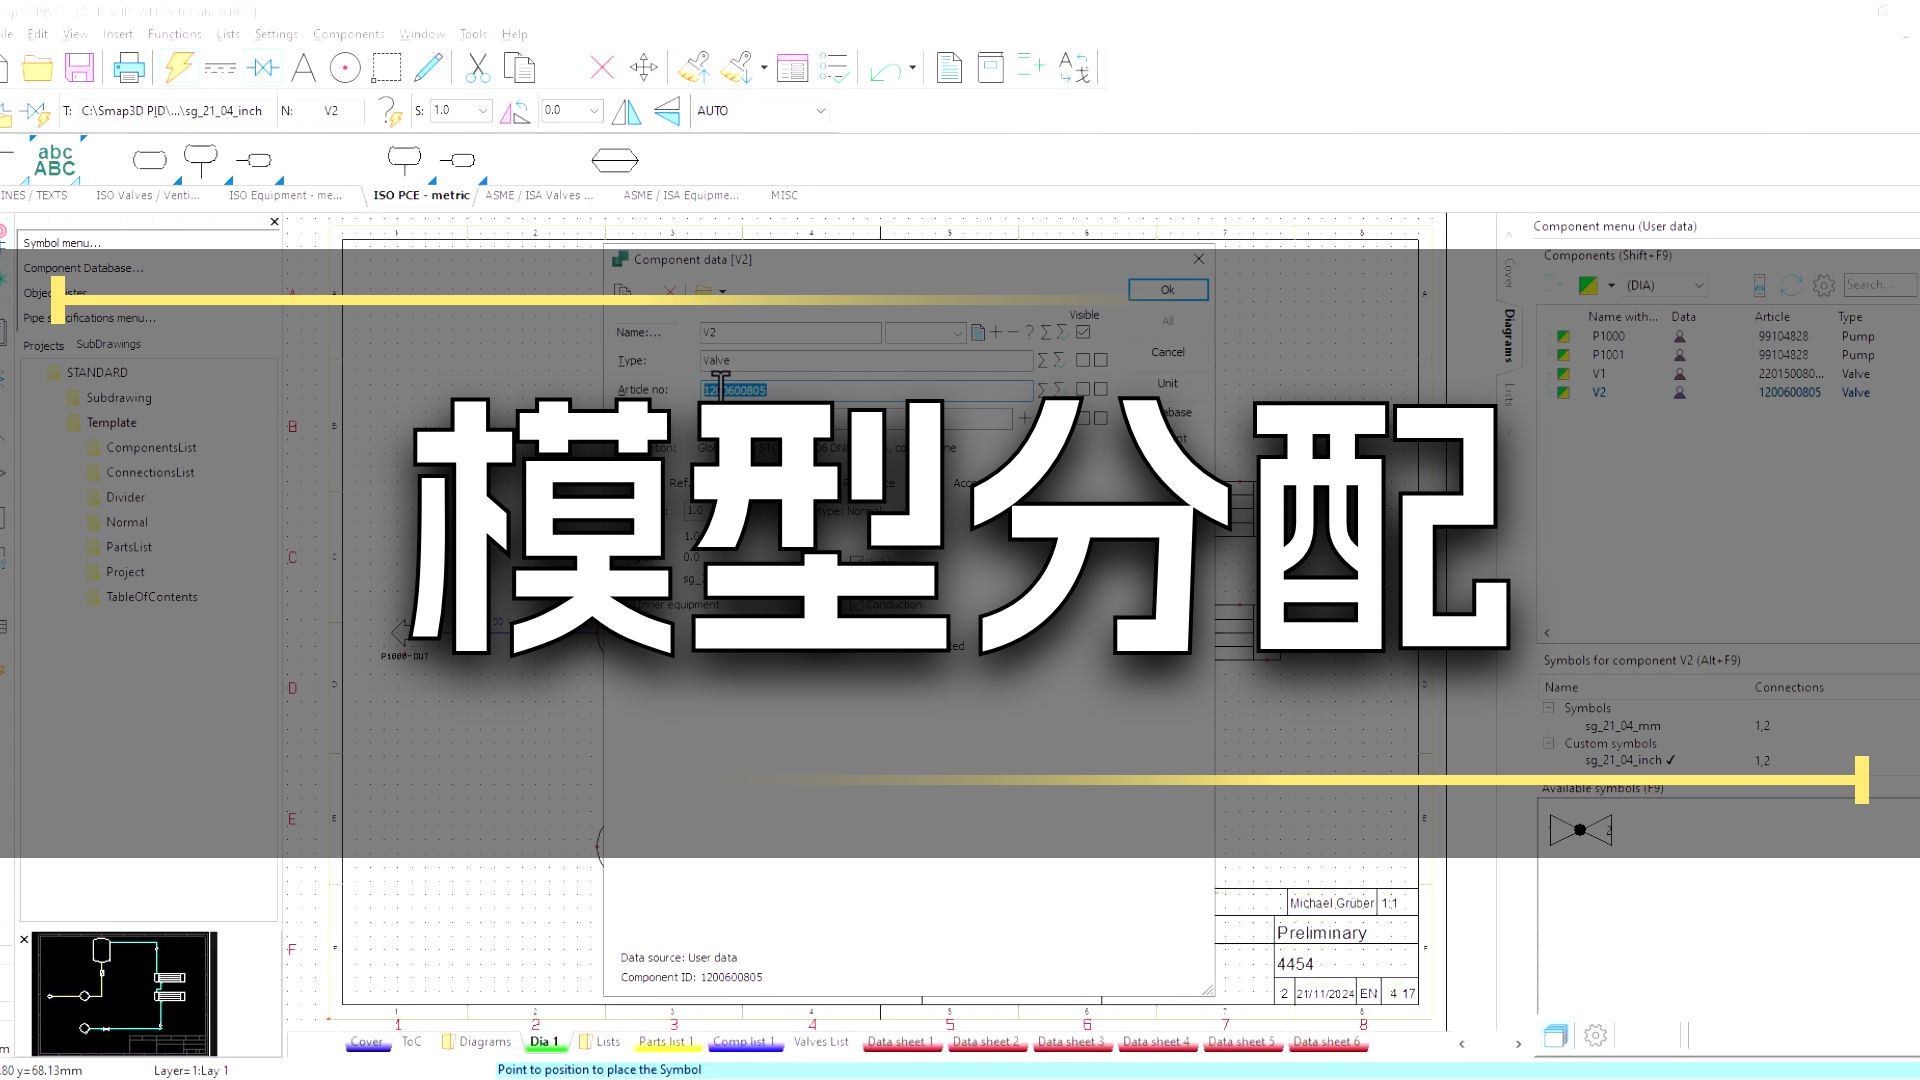This screenshot has width=1920, height=1080.
Task: Open Component Database... menu entry
Action: point(83,268)
